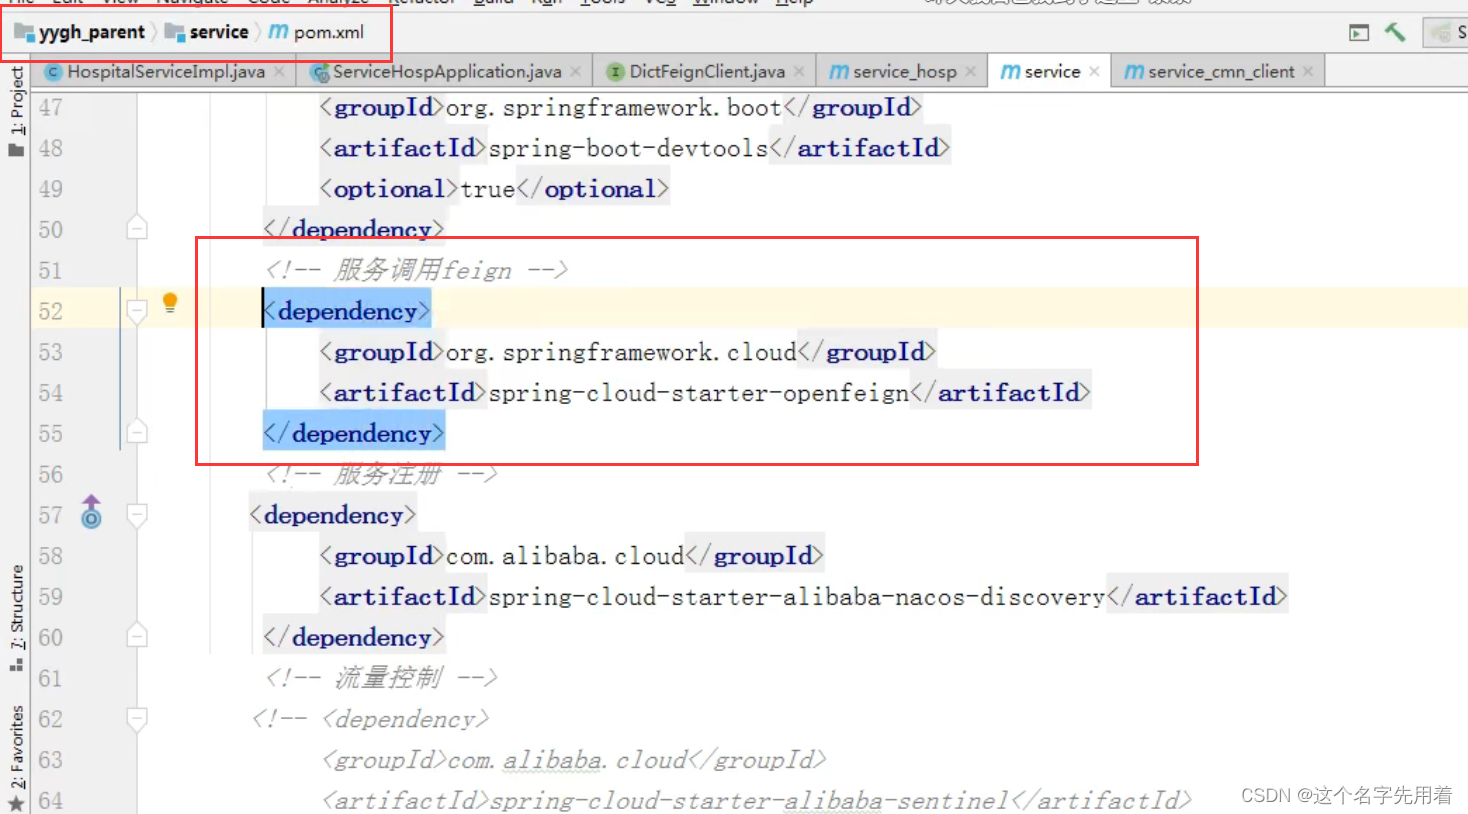
Task: Close the HospitalServiceImpl.java tab
Action: click(x=279, y=72)
